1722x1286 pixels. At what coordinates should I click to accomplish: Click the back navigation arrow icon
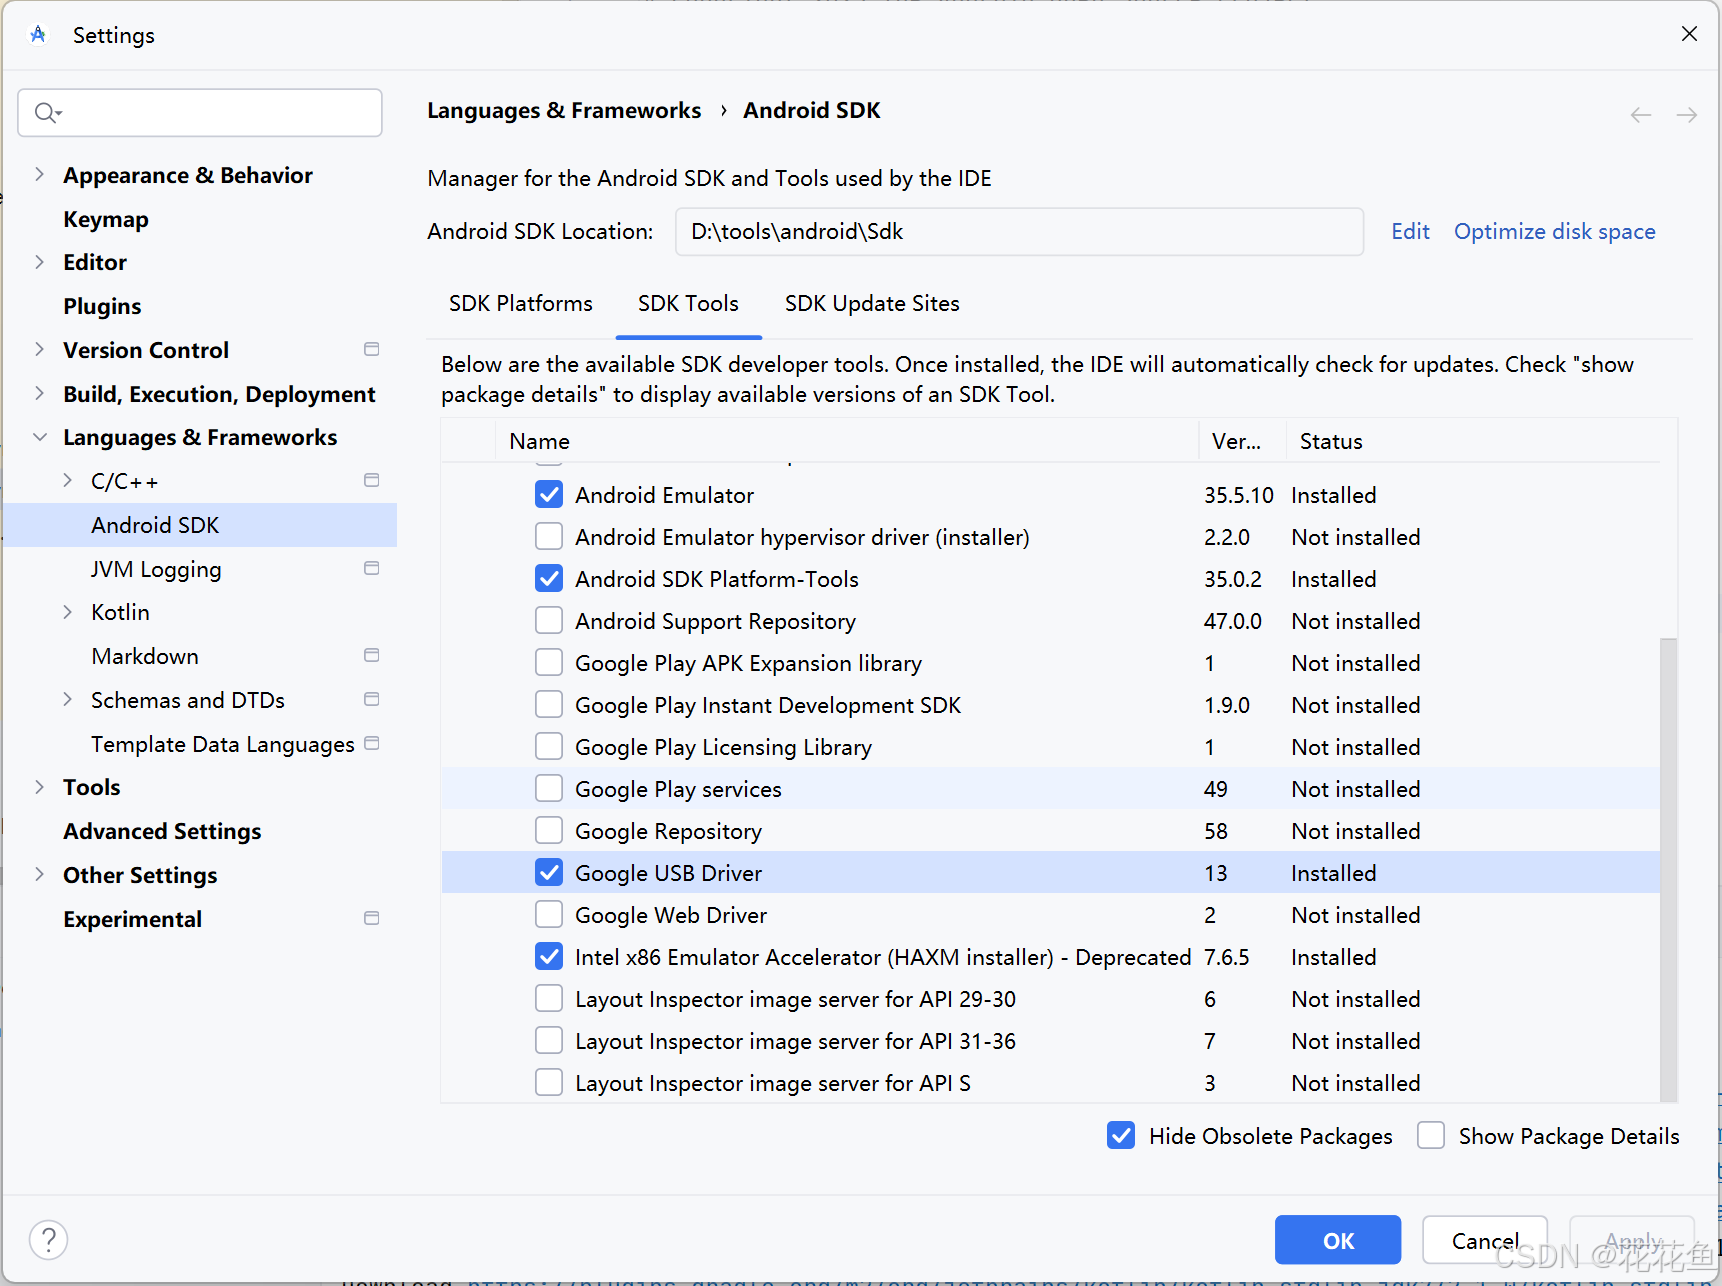point(1641,115)
